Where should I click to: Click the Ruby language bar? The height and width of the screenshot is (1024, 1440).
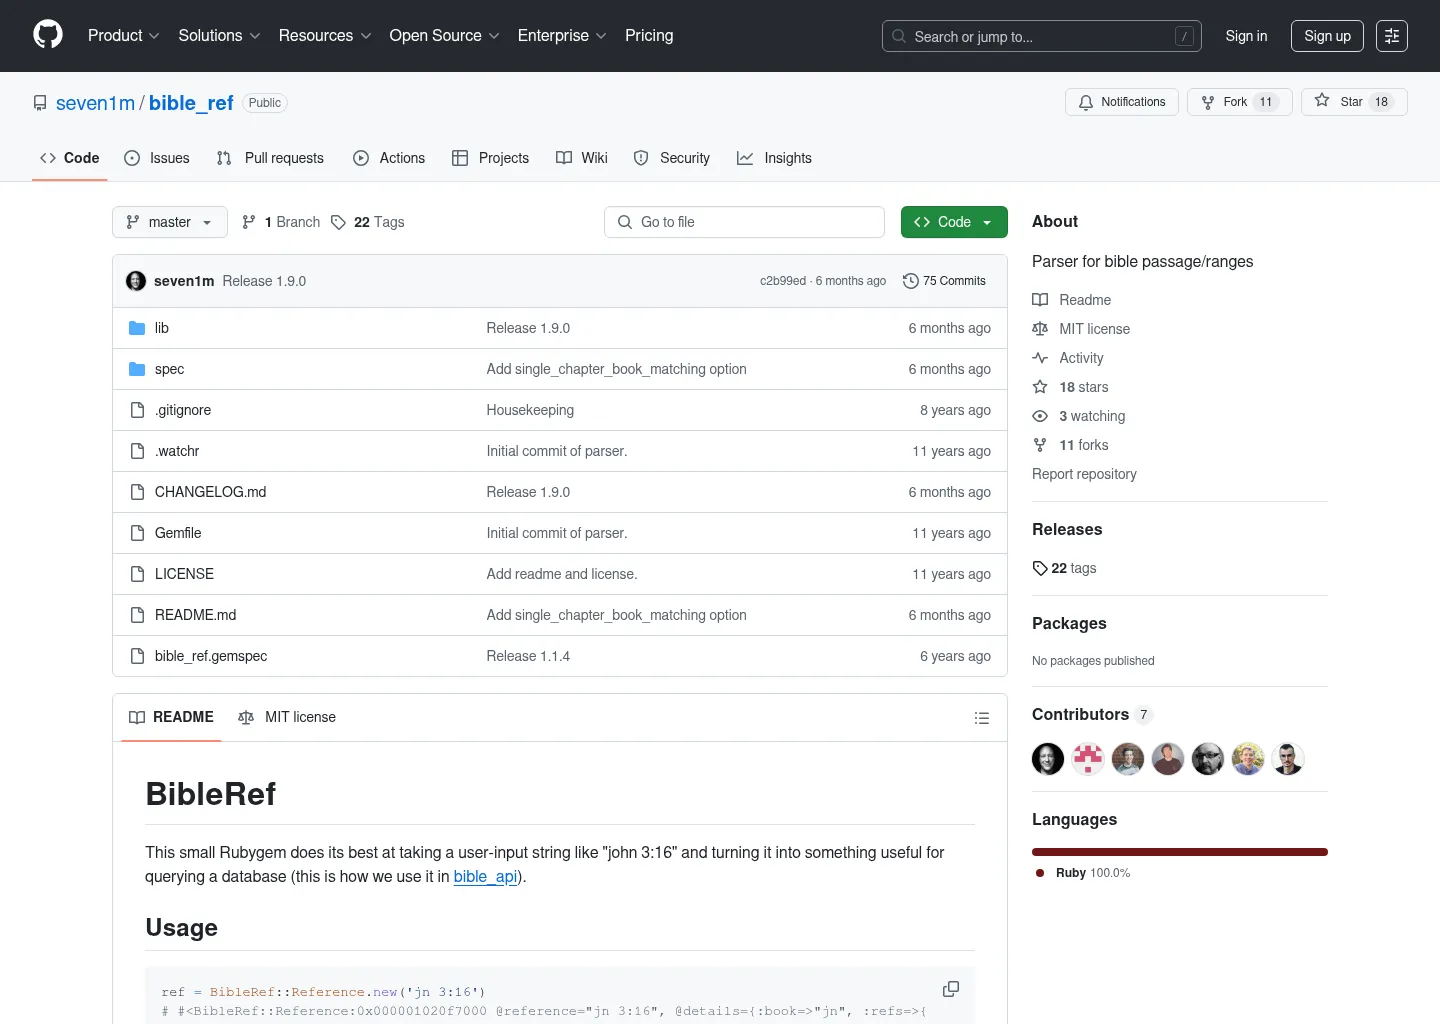click(x=1180, y=852)
